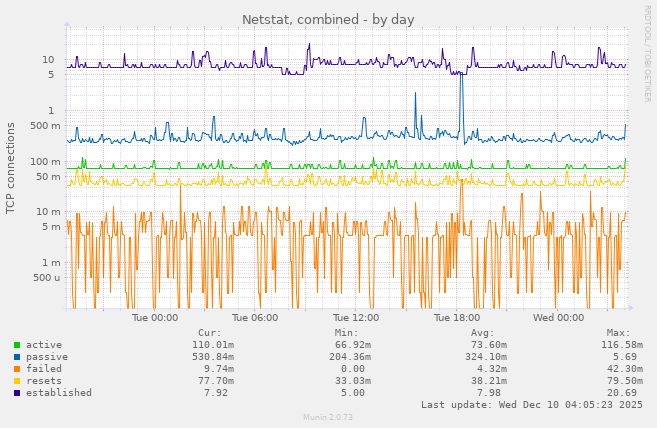Click active minimum value 66.92m
Screen dimensions: 657x428
tap(352, 345)
